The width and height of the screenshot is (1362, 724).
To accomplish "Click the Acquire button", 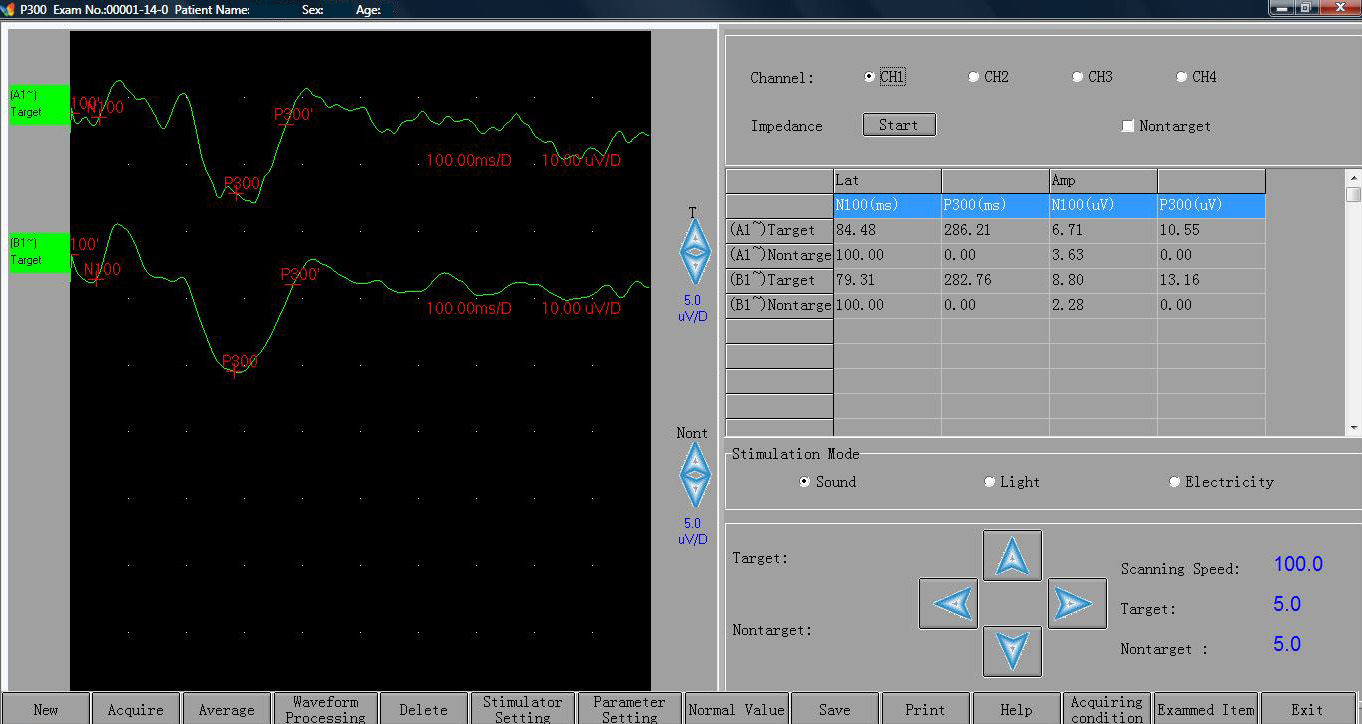I will point(136,709).
